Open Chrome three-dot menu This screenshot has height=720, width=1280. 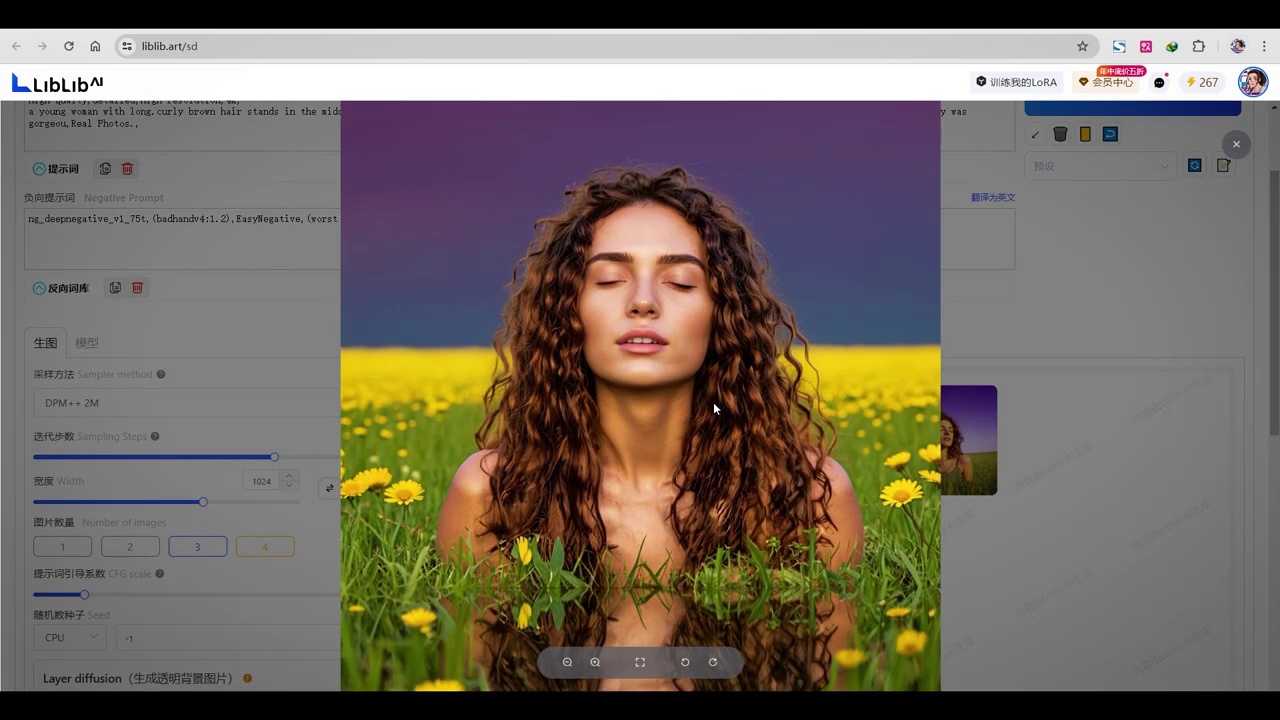1265,46
